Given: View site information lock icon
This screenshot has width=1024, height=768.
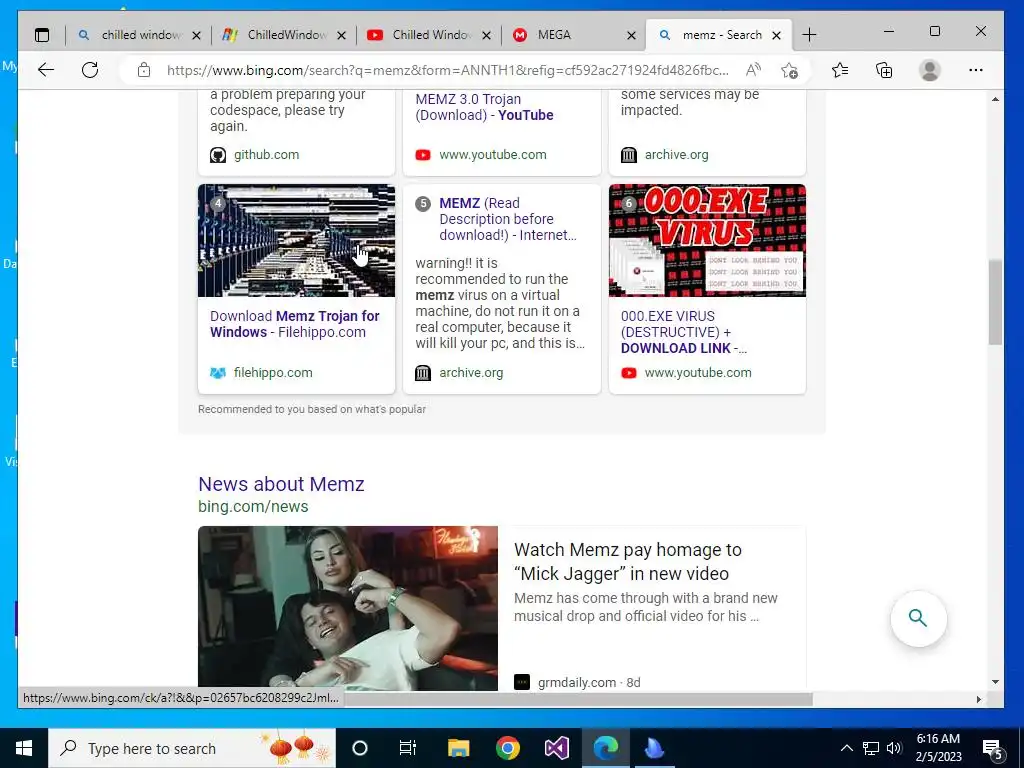Looking at the screenshot, I should 144,70.
